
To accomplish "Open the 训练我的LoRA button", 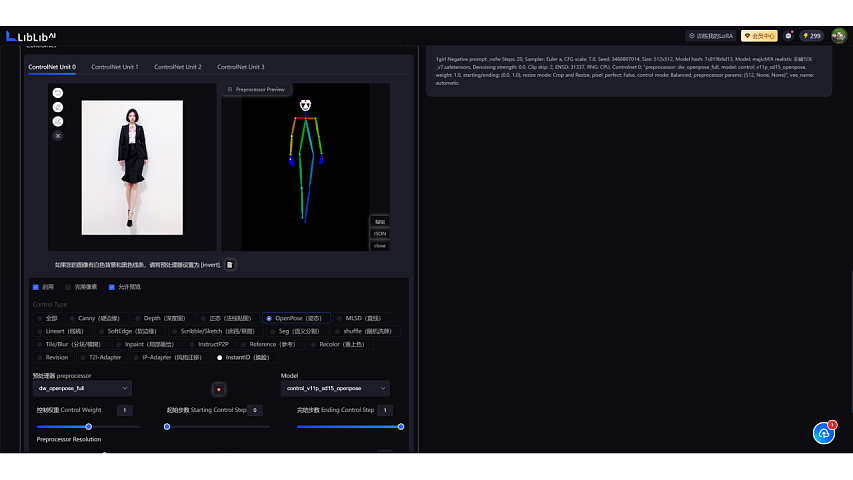I will pos(711,36).
